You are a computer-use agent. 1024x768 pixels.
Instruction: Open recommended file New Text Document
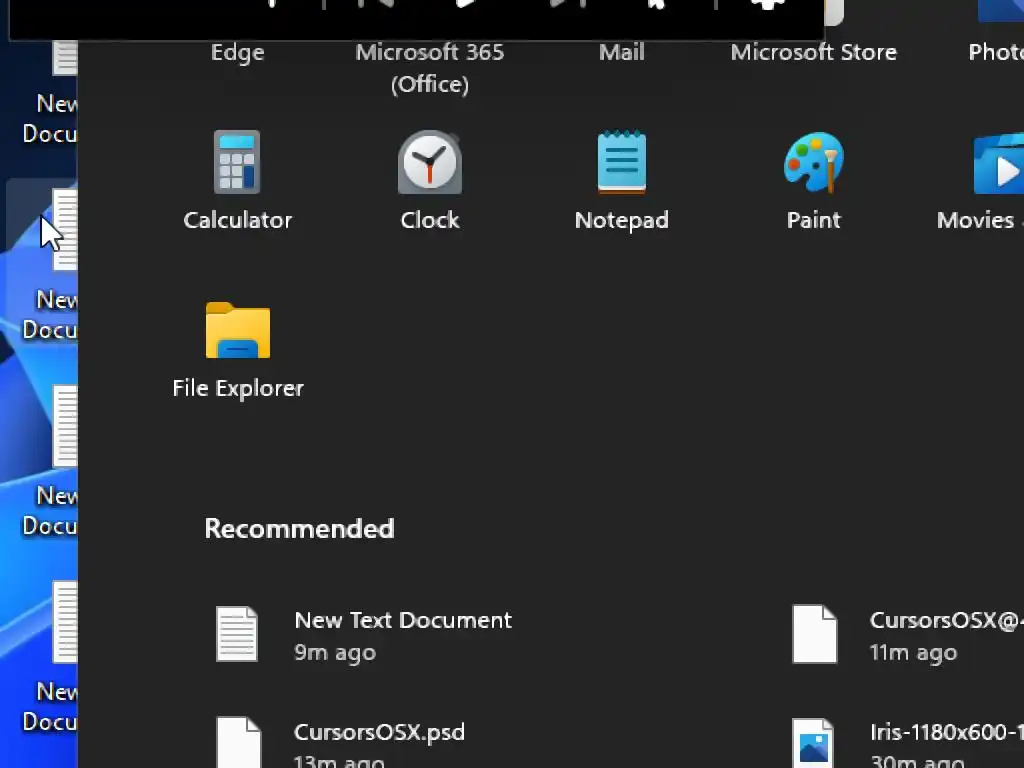pos(366,635)
